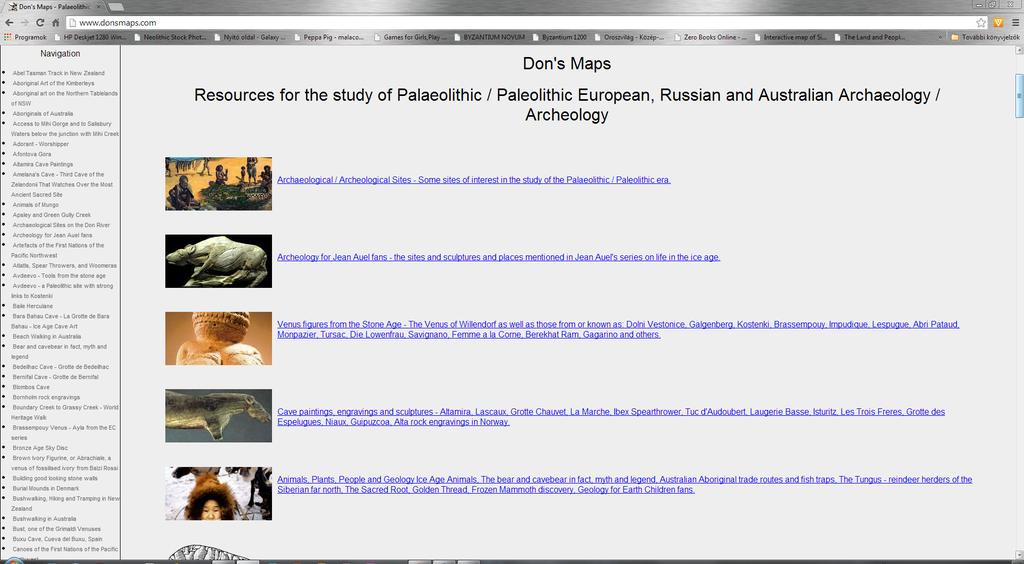
Task: Open Animals of Mungo navigation link
Action: click(x=36, y=205)
